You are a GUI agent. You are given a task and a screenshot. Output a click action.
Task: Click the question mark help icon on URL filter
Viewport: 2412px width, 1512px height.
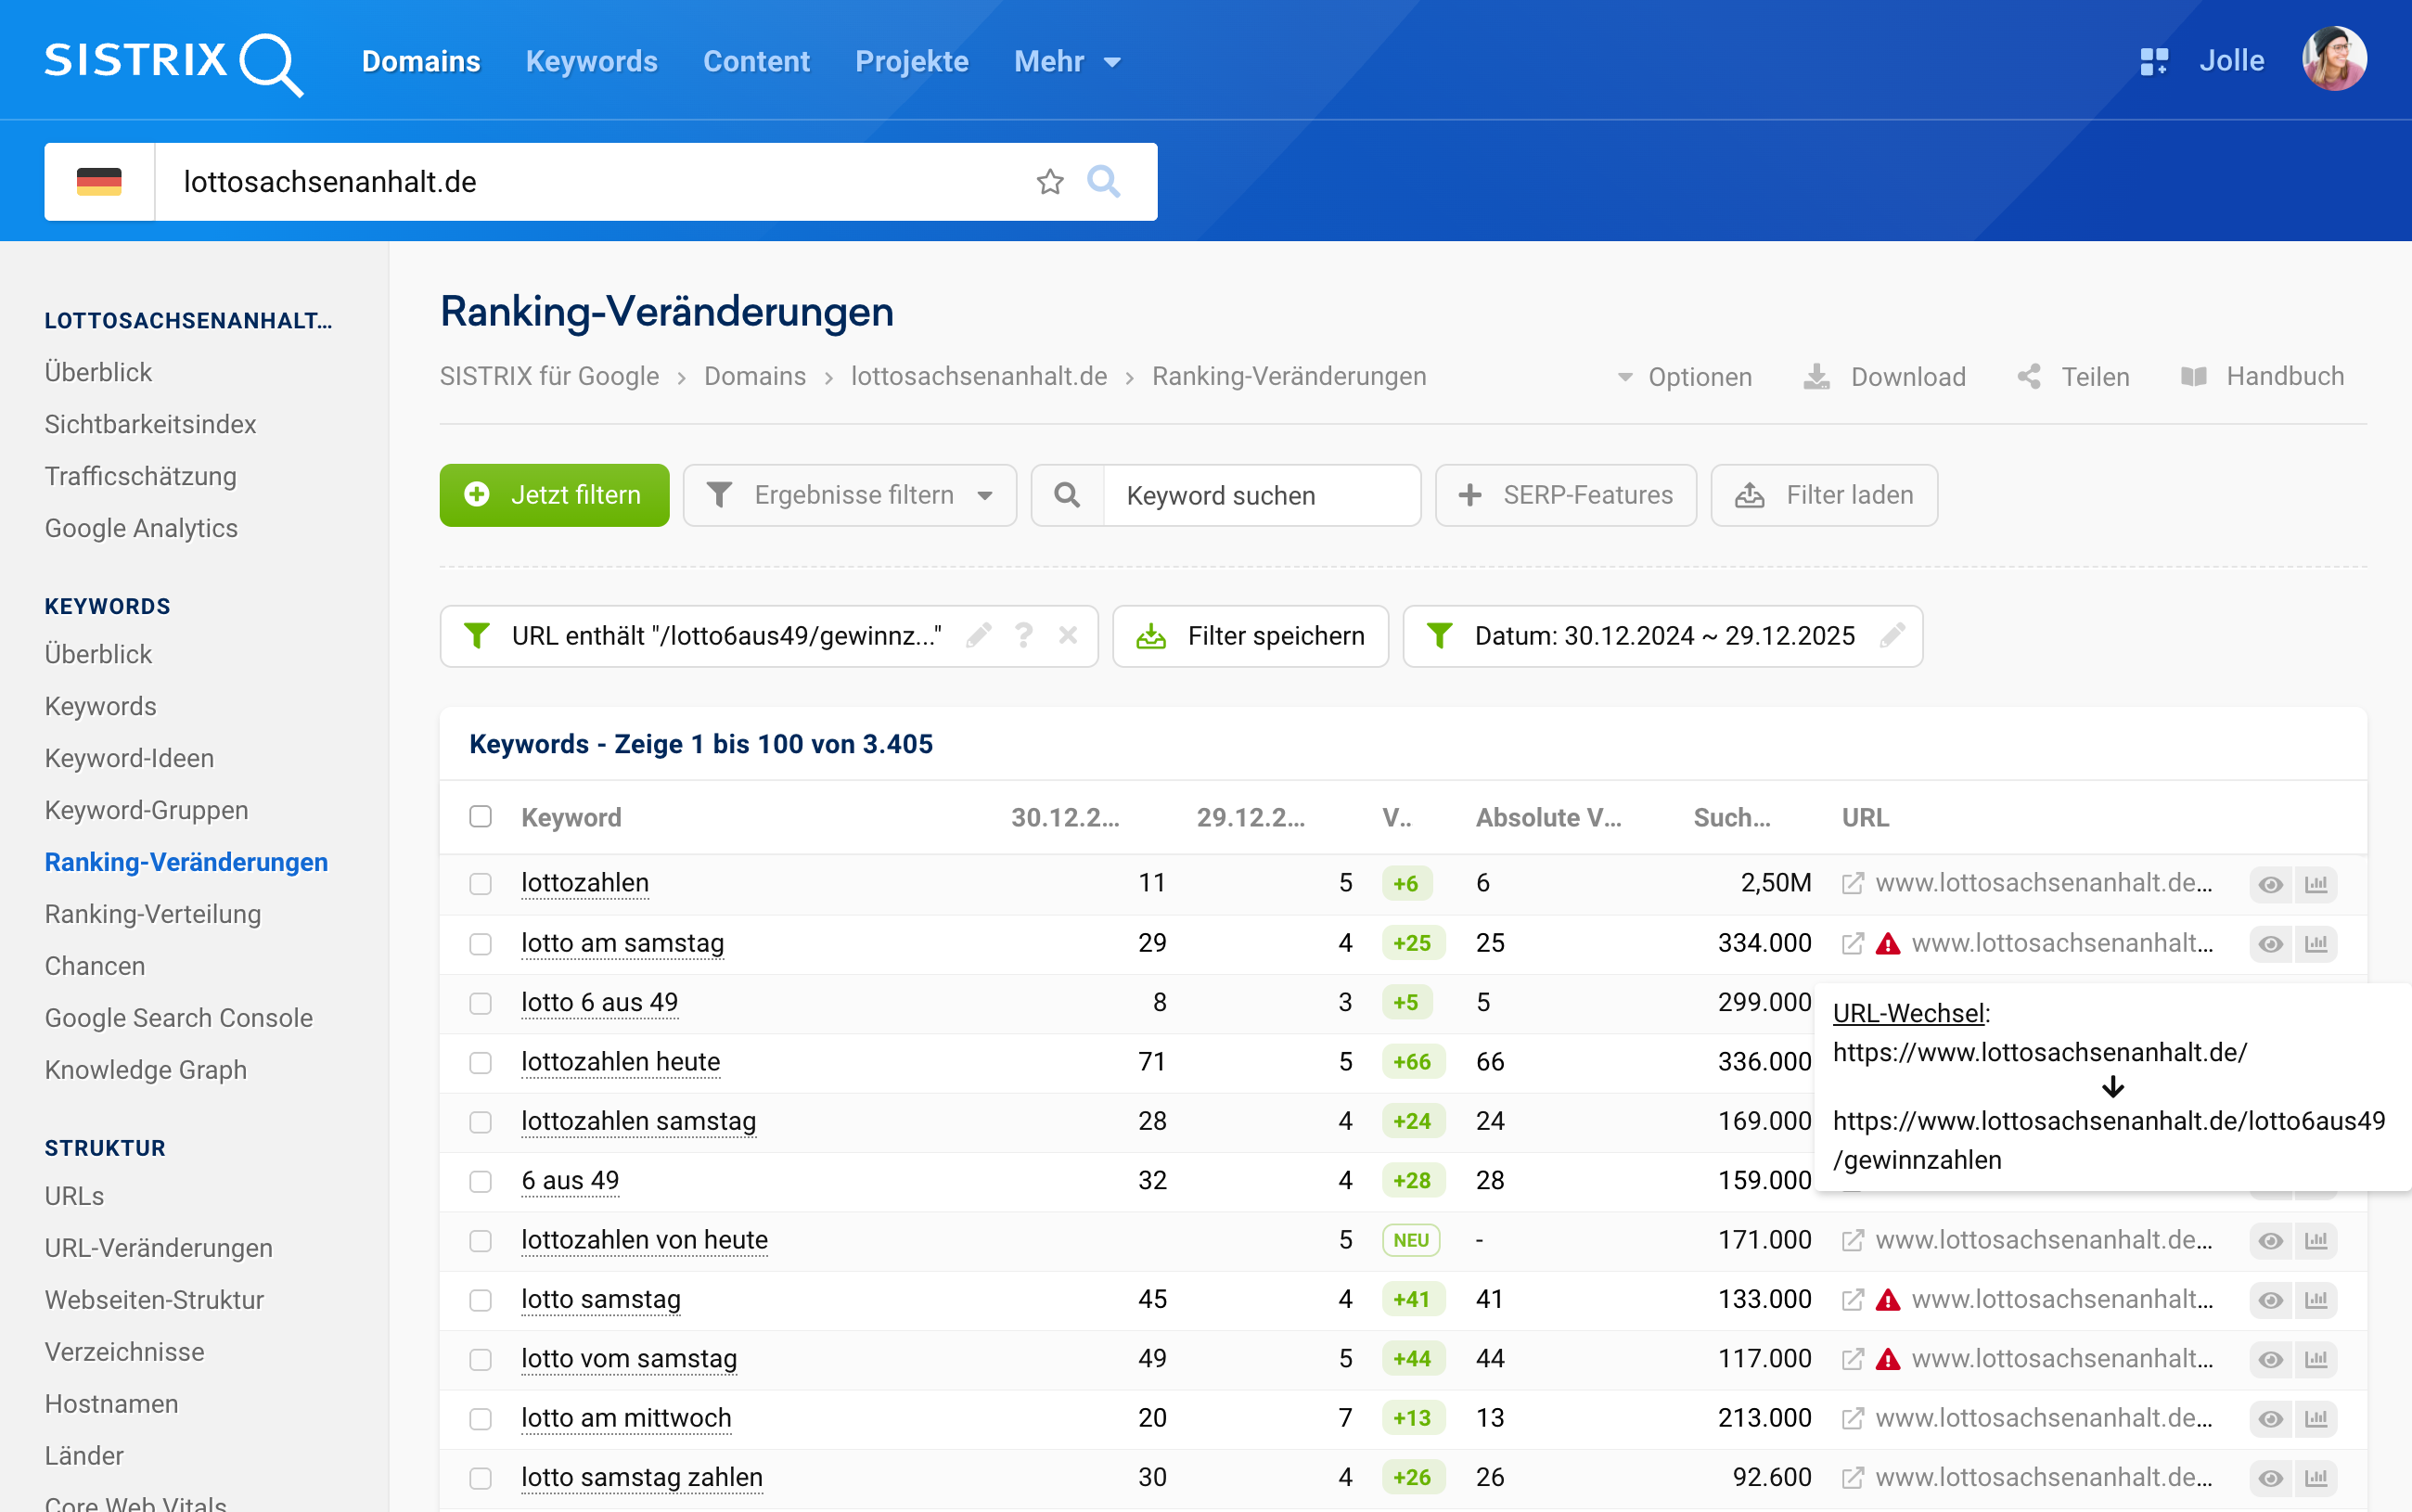click(x=1023, y=636)
